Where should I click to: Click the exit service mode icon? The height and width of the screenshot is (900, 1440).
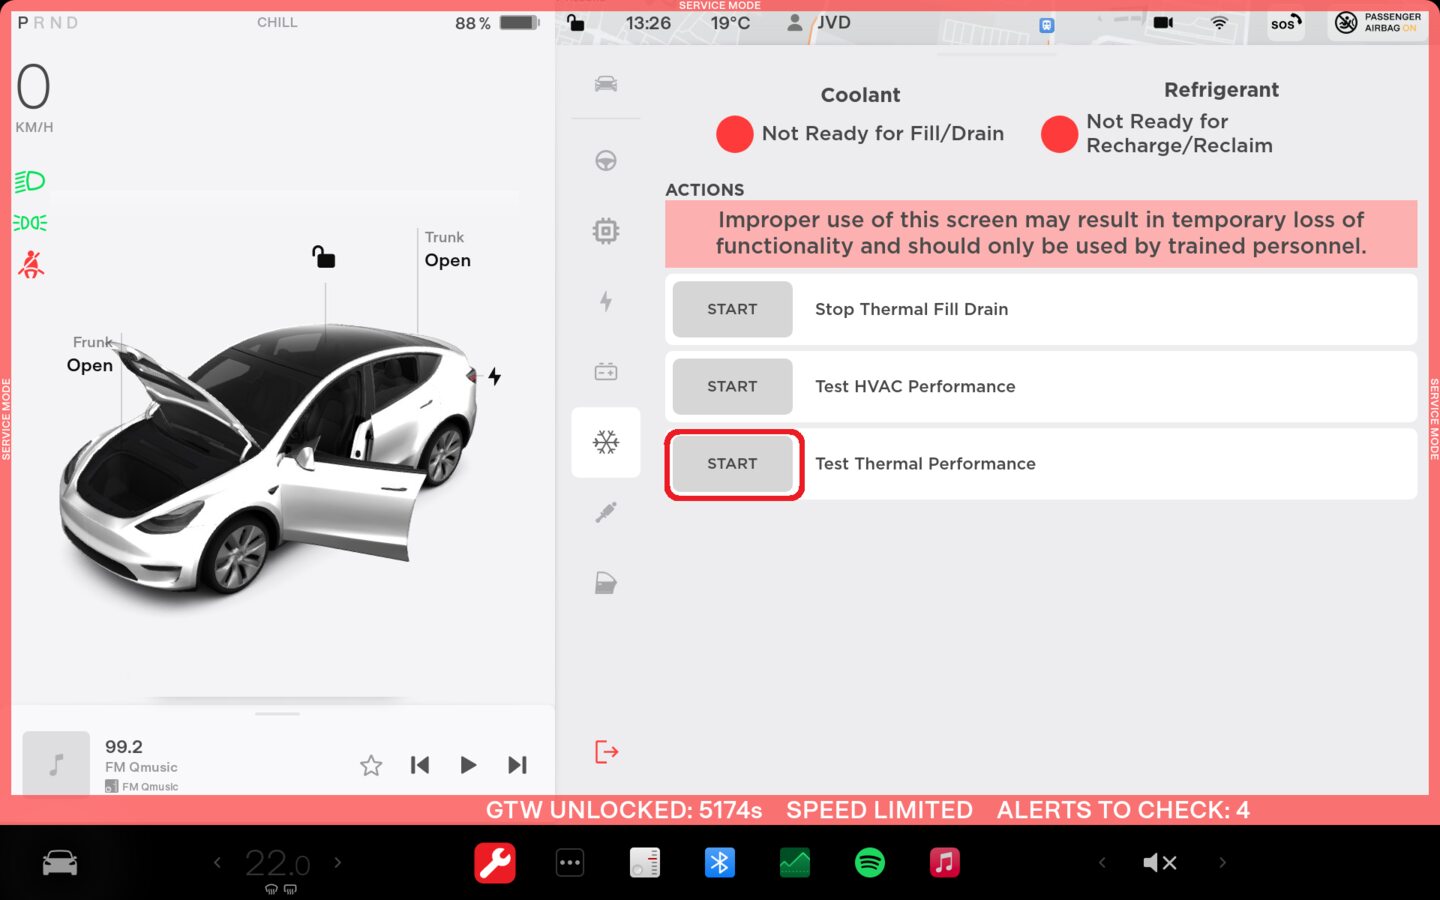pyautogui.click(x=606, y=751)
